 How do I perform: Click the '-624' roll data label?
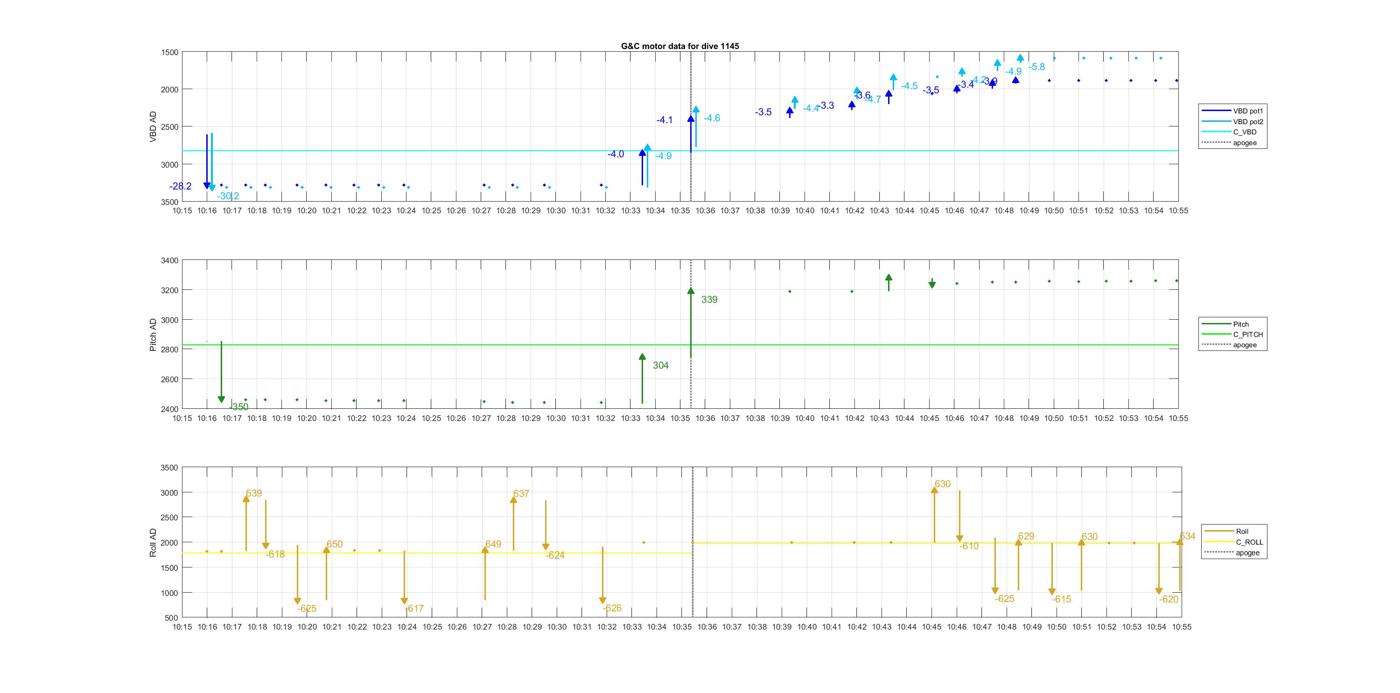coord(555,554)
